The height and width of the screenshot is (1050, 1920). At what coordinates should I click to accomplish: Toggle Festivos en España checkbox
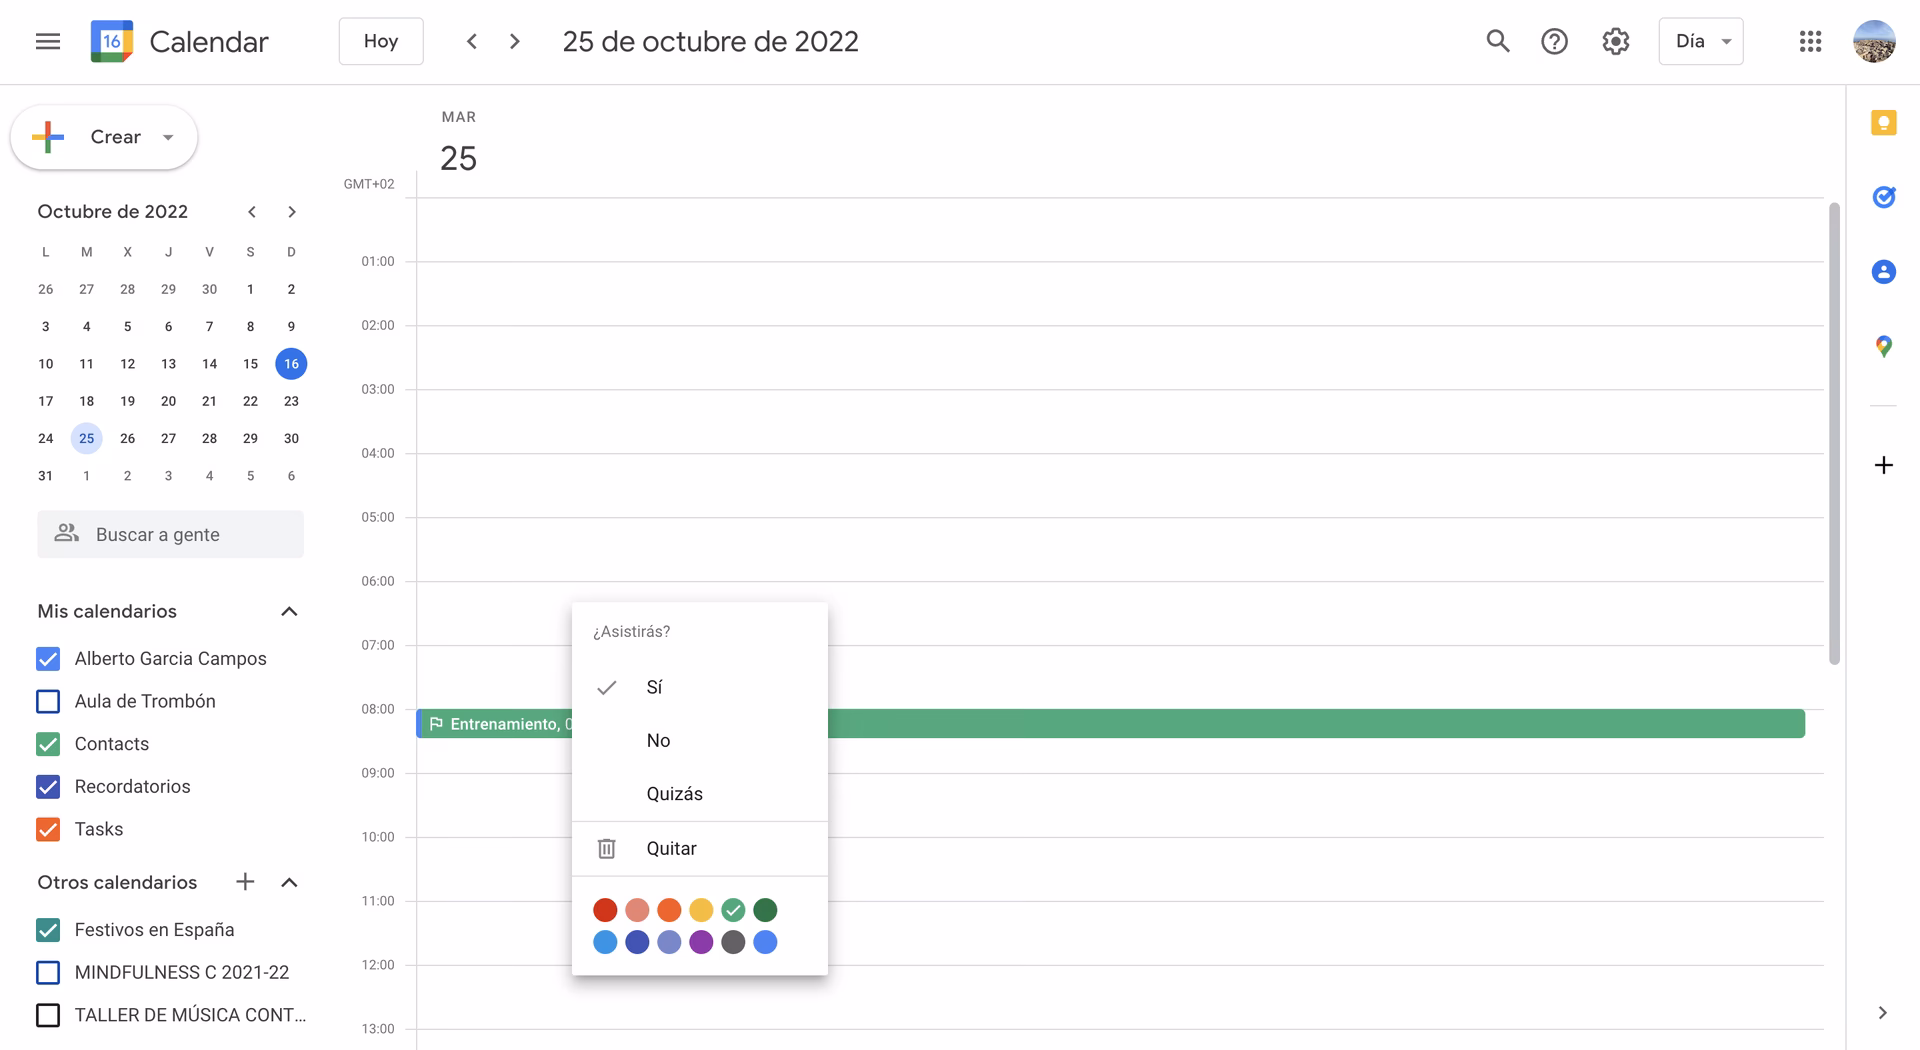click(48, 930)
